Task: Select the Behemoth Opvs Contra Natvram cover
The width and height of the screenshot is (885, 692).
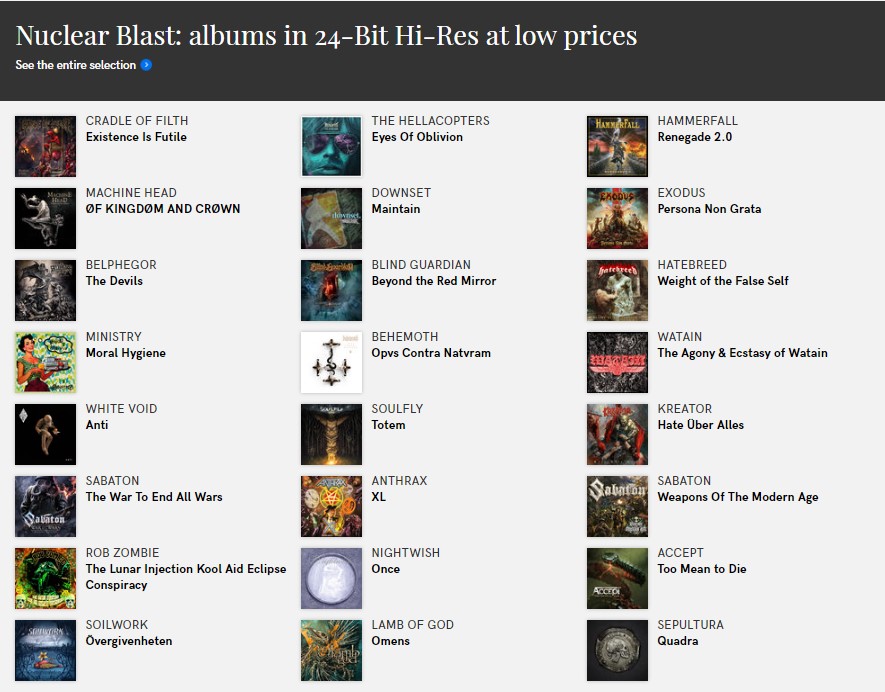Action: click(x=331, y=362)
